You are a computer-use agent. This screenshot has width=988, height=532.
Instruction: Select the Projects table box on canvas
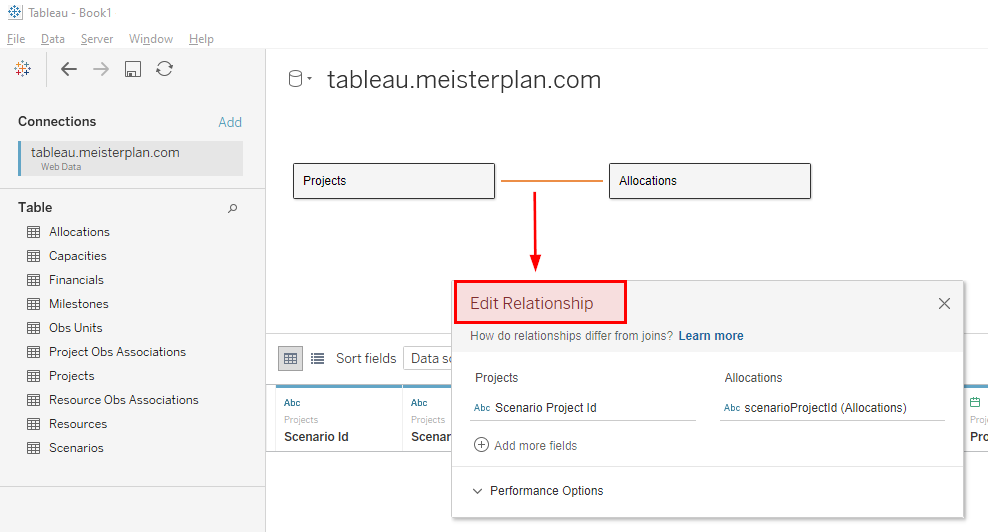(x=394, y=181)
